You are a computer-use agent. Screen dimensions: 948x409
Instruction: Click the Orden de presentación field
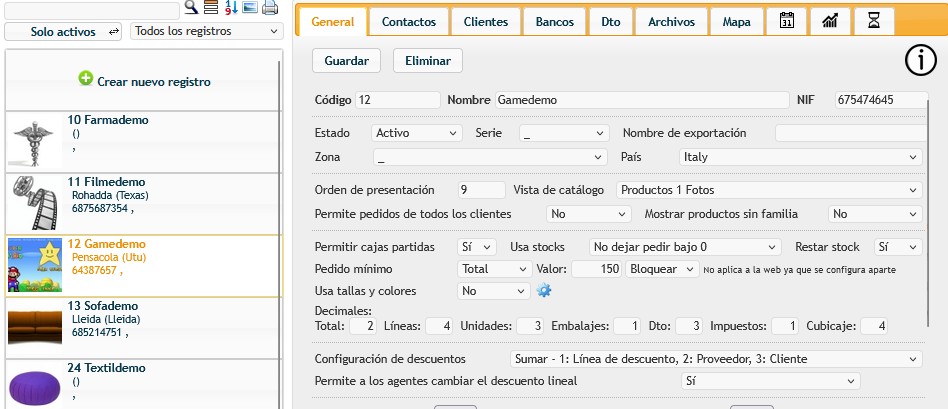pos(481,190)
